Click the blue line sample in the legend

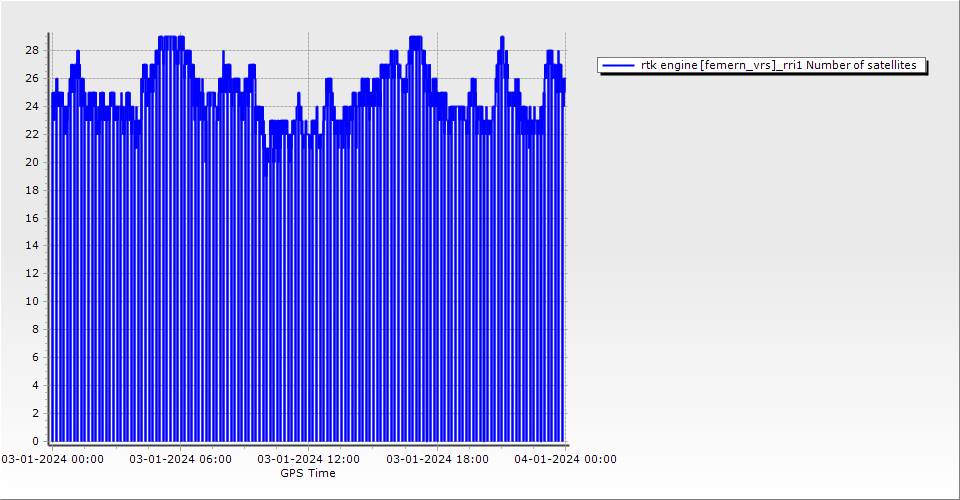tap(618, 65)
